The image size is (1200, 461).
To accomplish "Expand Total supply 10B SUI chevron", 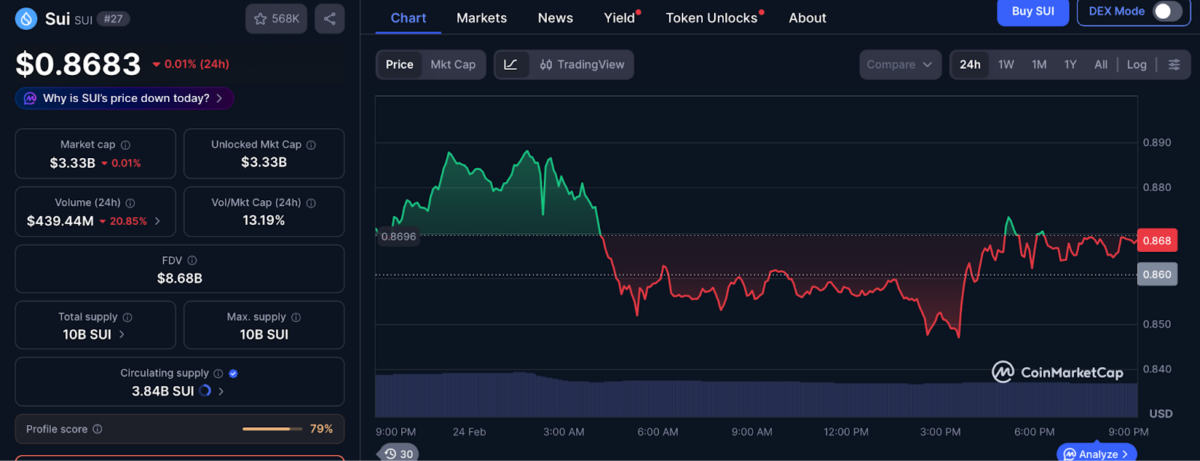I will [122, 335].
